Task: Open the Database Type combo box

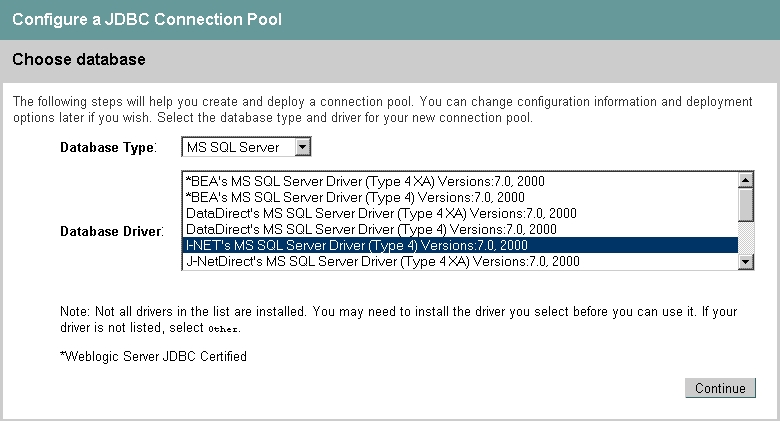Action: point(246,147)
